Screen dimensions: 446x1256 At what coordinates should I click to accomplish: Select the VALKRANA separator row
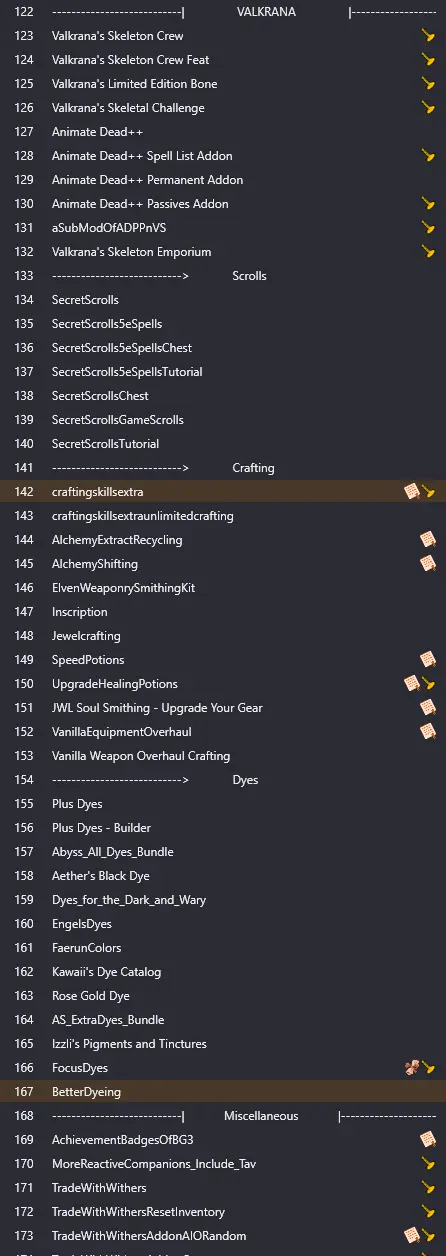coord(223,12)
